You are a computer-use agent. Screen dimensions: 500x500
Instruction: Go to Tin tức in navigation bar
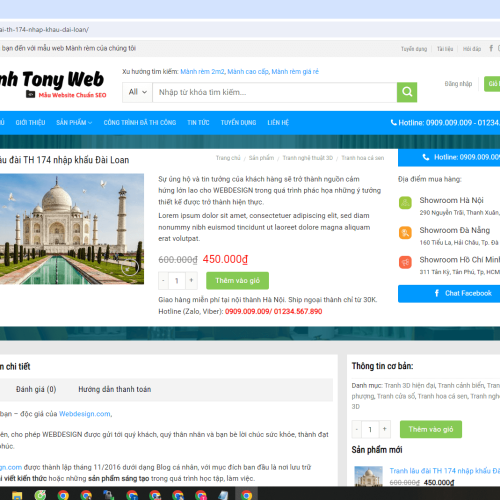point(198,123)
